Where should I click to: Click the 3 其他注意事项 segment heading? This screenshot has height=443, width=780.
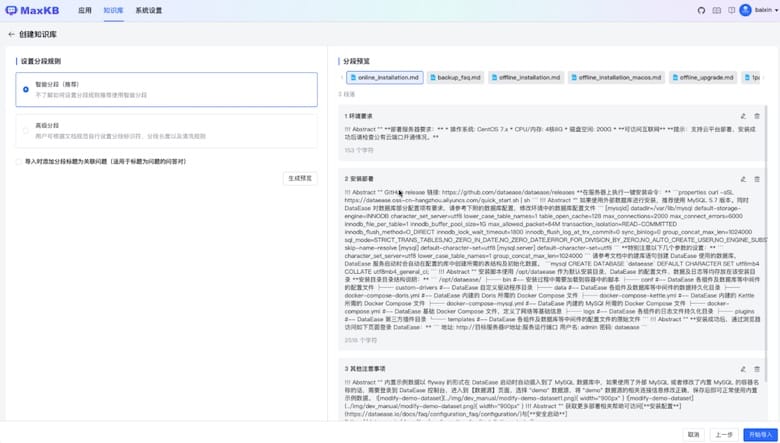365,369
